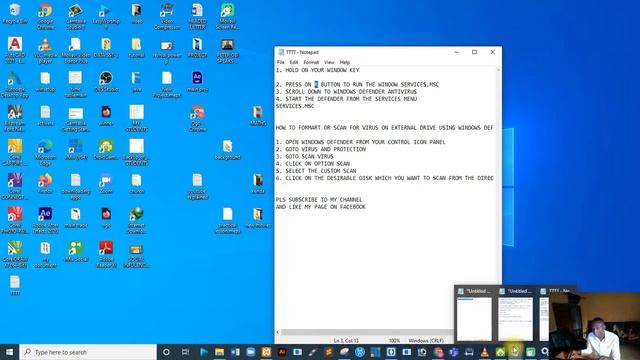Click the highlighted Notepad taskbar button
This screenshot has height=360, width=640.
click(515, 351)
